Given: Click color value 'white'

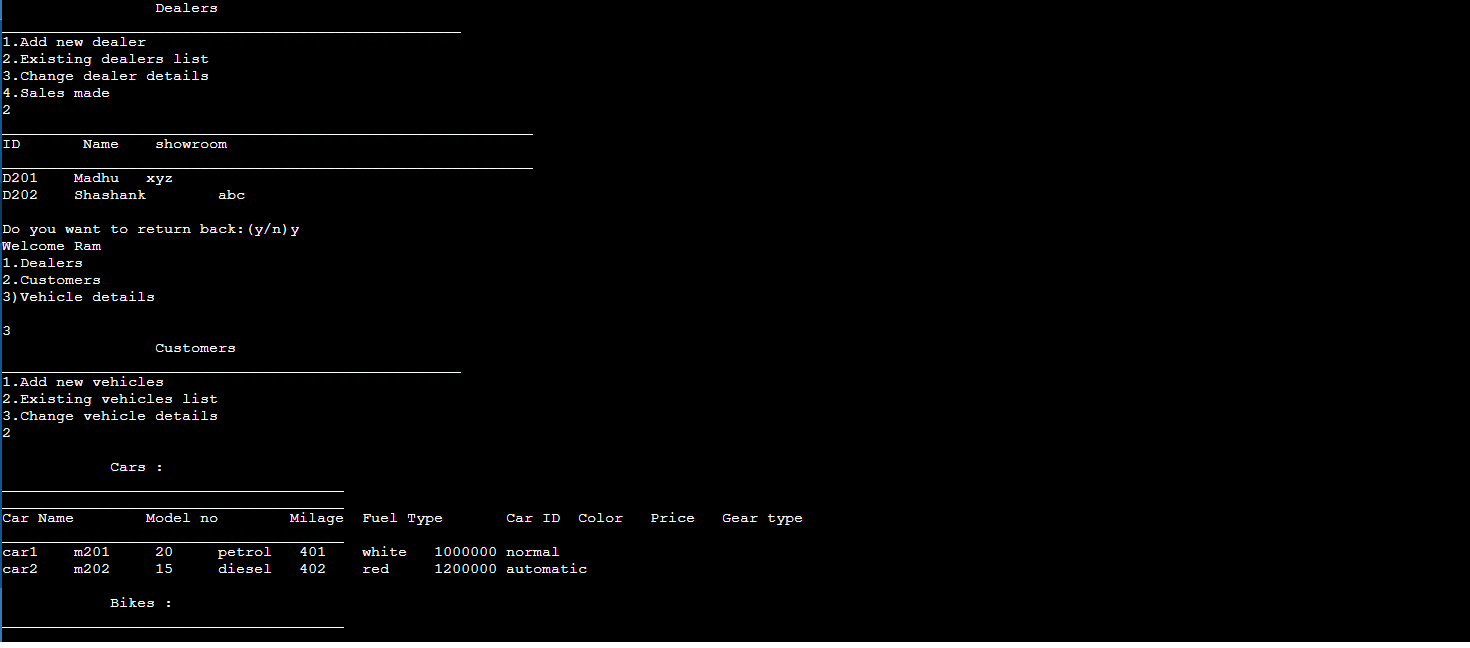Looking at the screenshot, I should pyautogui.click(x=384, y=552).
